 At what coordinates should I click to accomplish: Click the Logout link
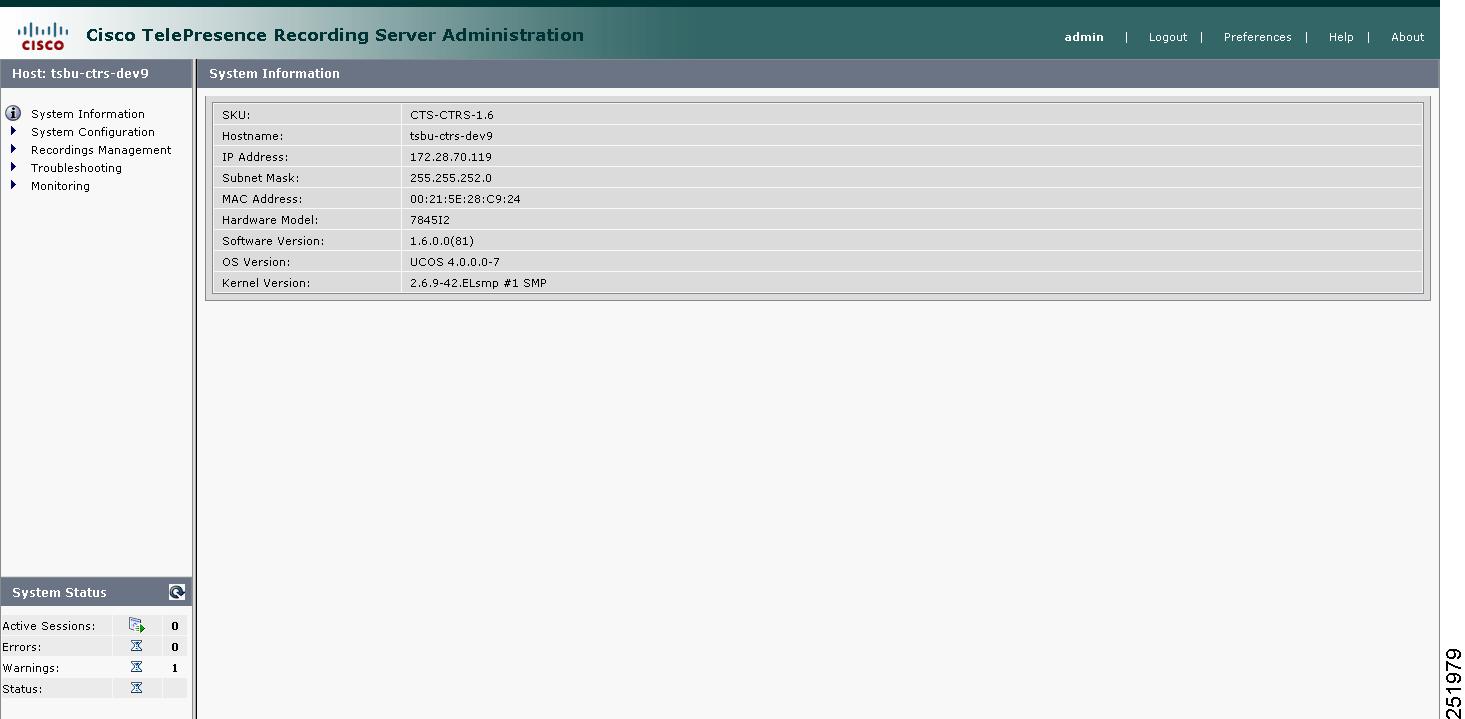pos(1168,37)
